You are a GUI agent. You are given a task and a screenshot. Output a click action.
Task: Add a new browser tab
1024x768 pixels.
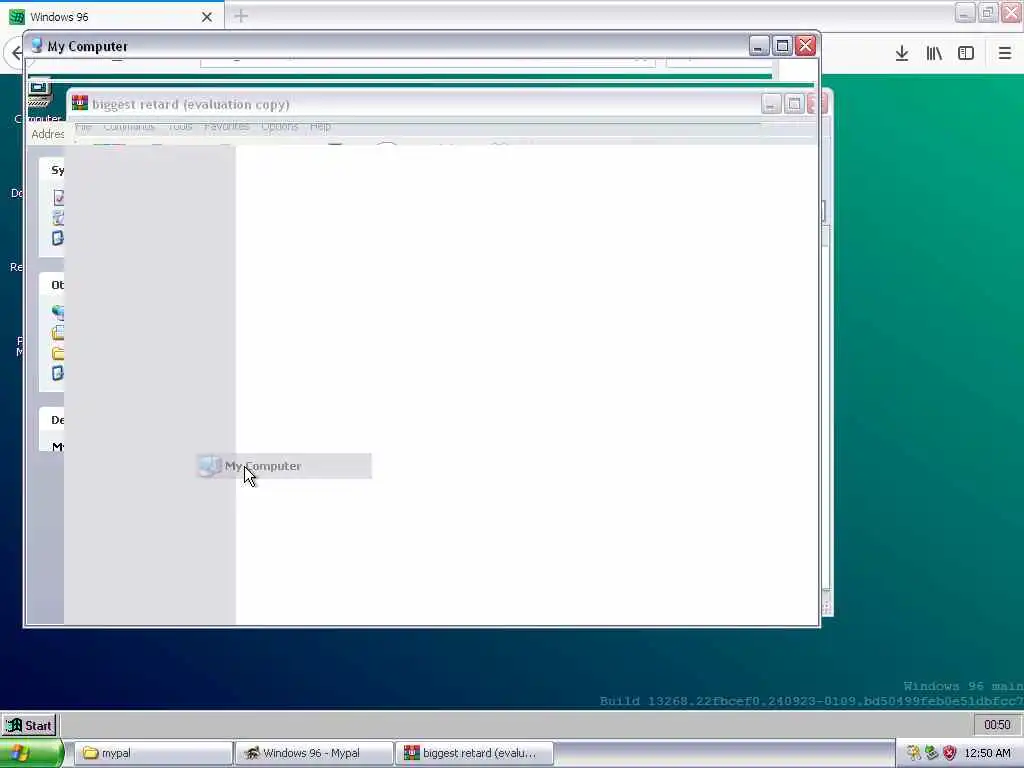click(x=241, y=16)
